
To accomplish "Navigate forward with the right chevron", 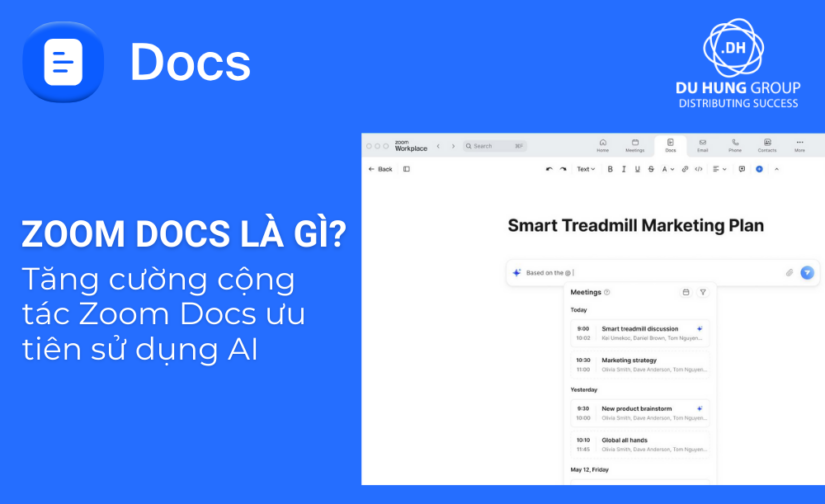I will tap(453, 146).
